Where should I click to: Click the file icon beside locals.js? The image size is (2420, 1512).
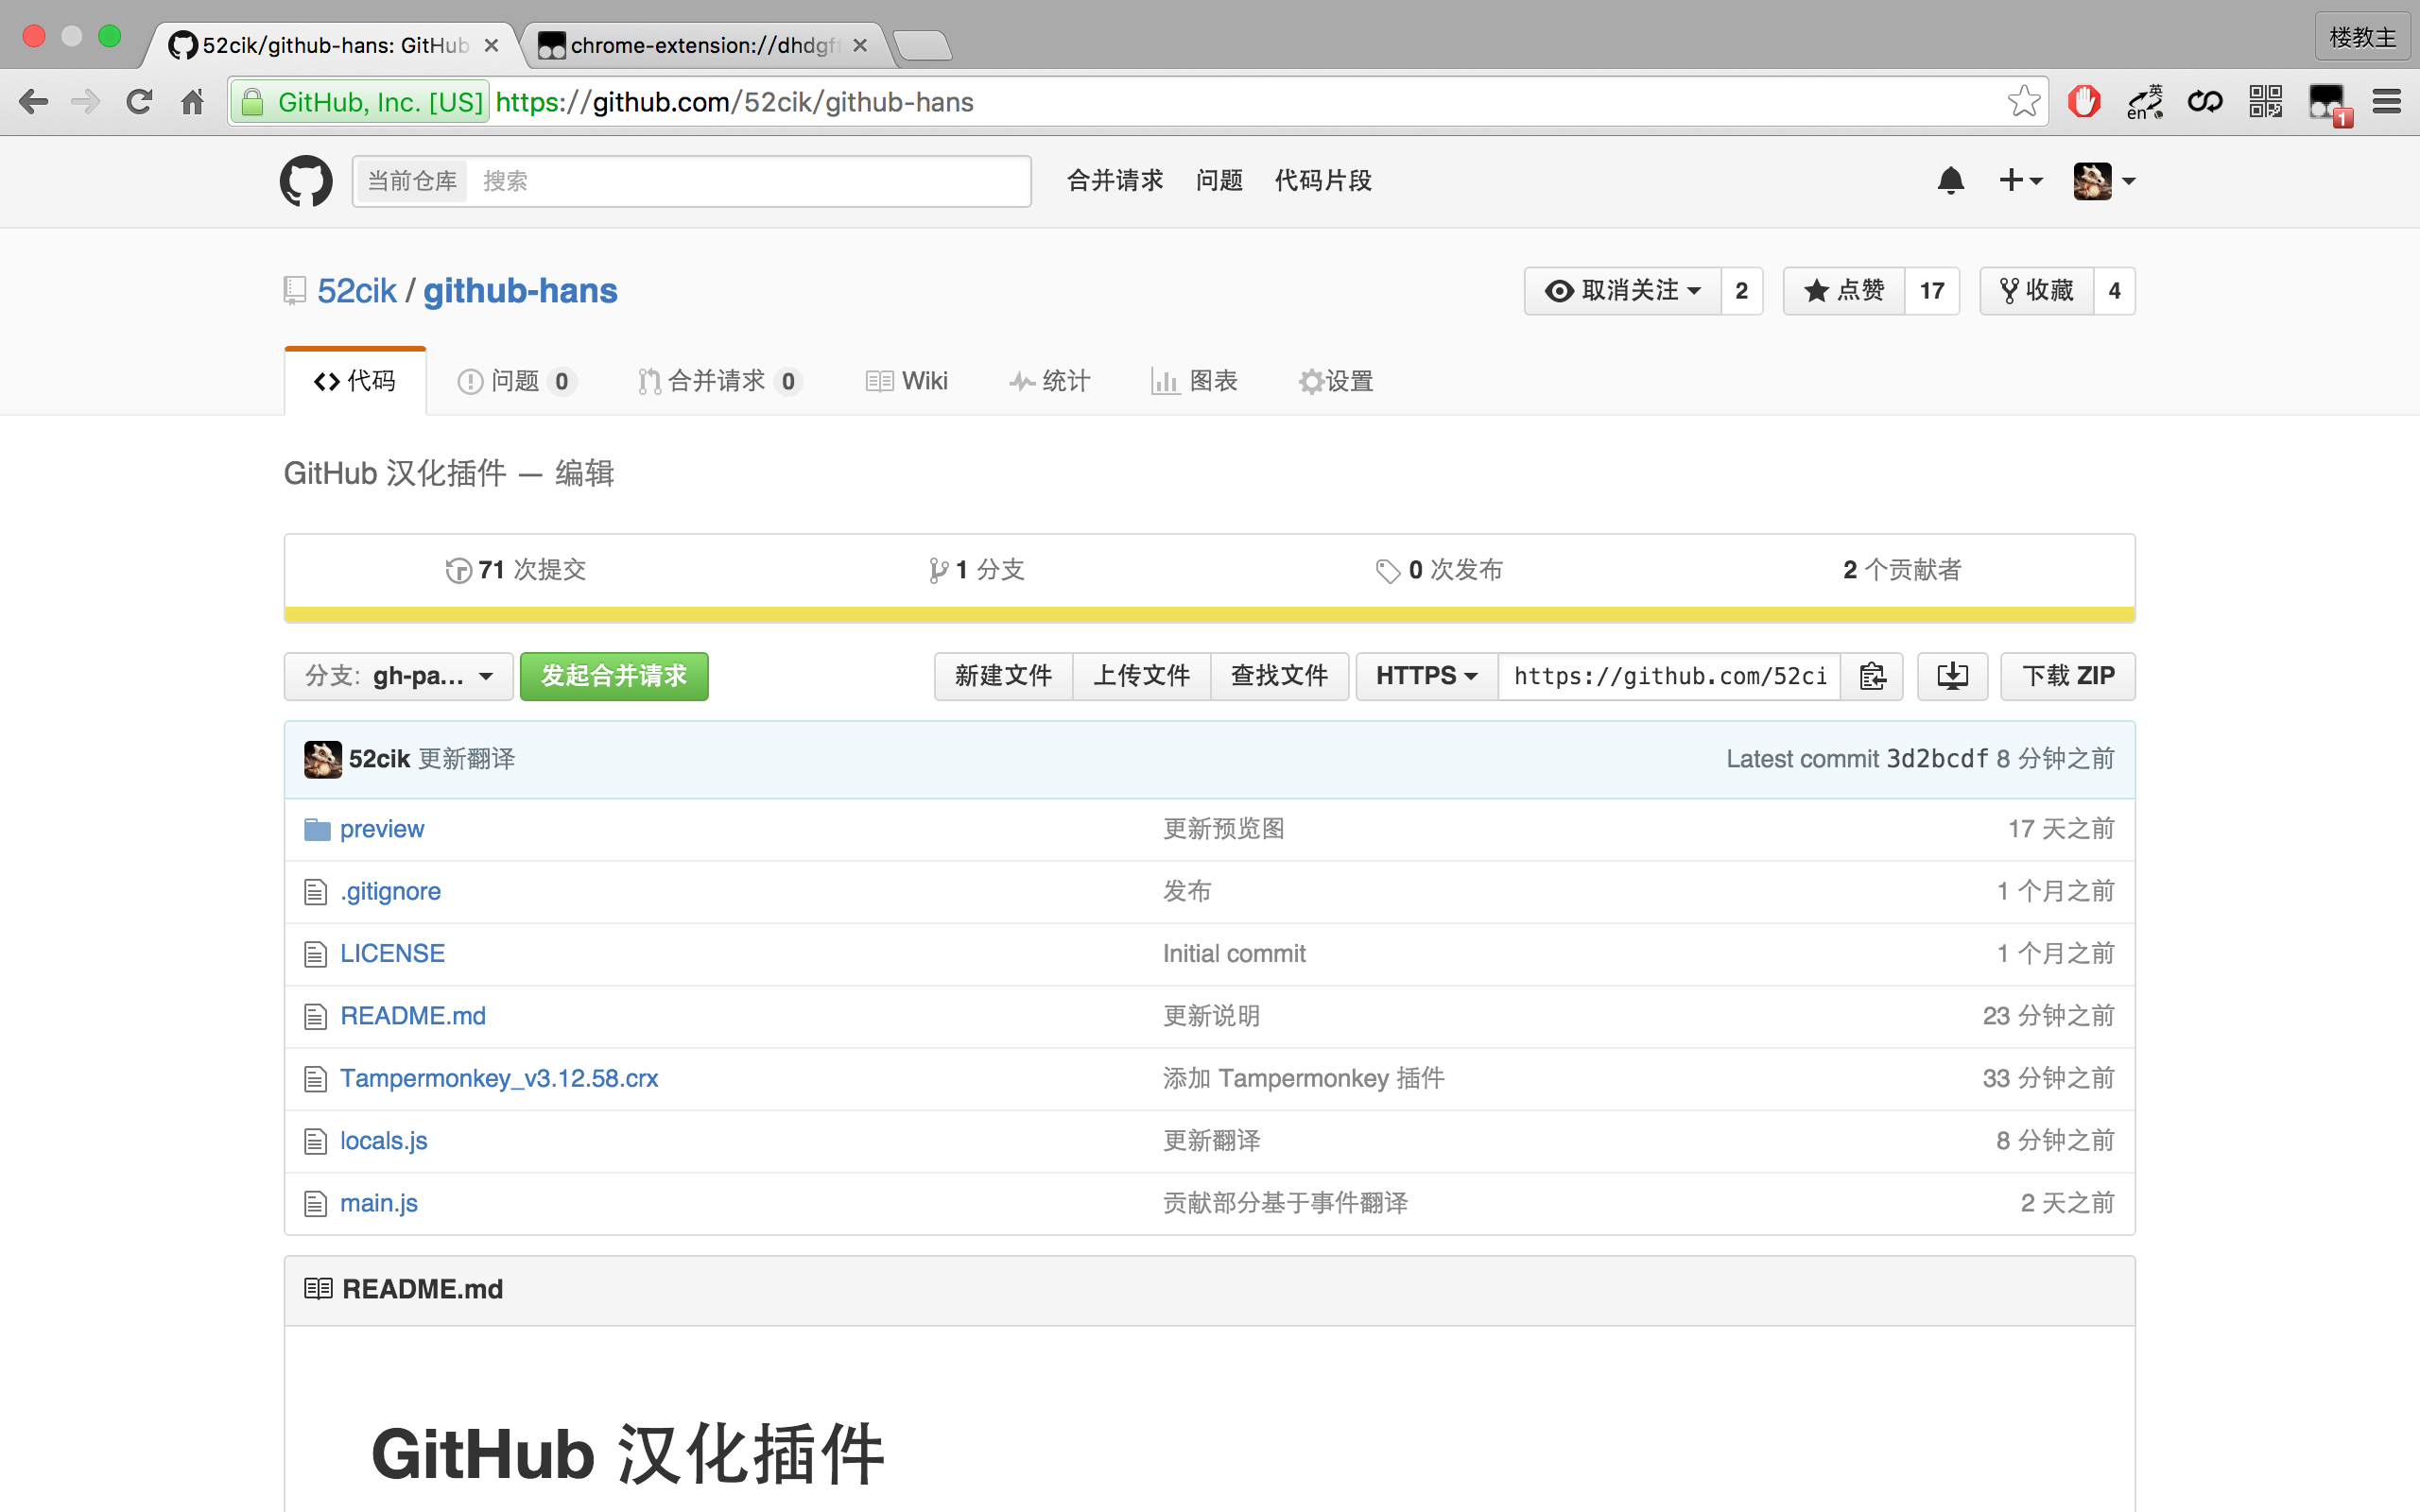315,1142
